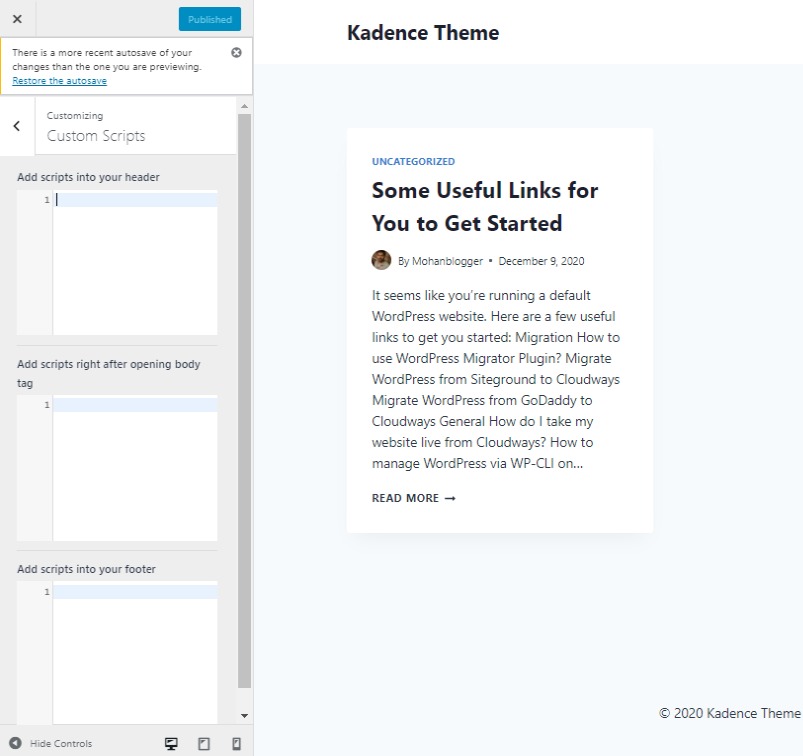Click inside the header scripts editor
This screenshot has height=756, width=803.
click(135, 262)
